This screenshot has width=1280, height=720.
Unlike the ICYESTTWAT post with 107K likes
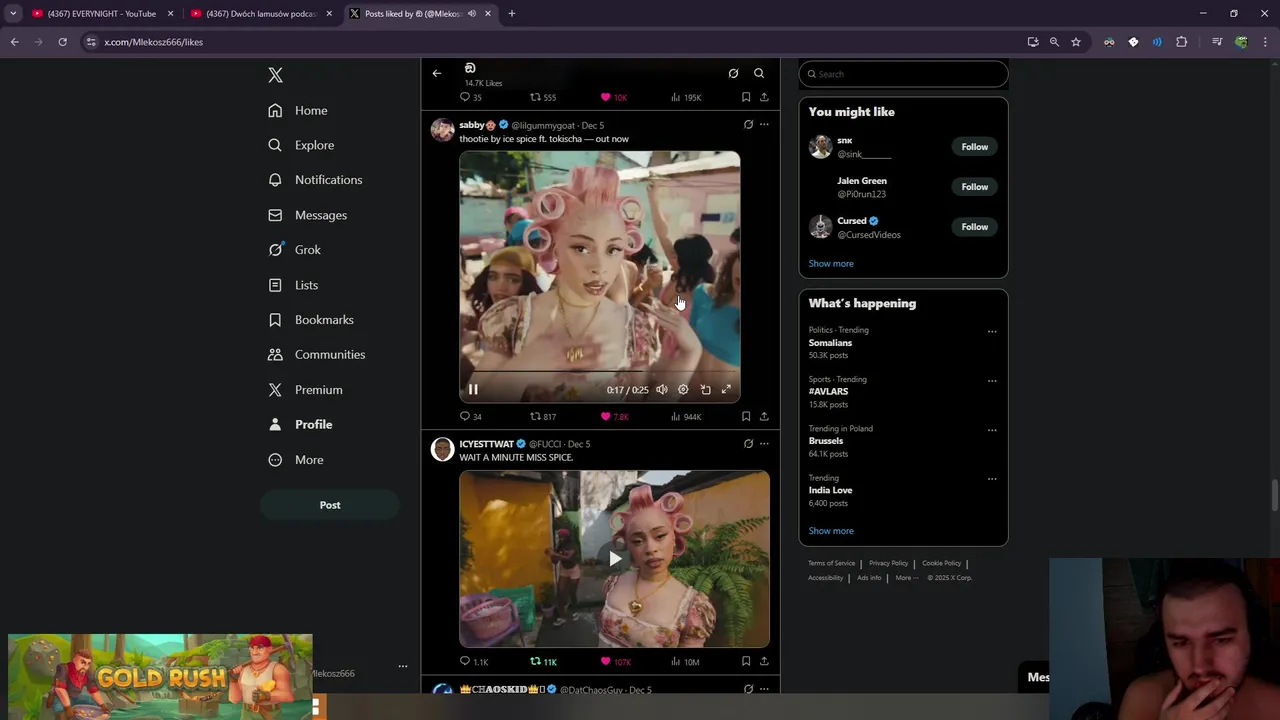615,662
